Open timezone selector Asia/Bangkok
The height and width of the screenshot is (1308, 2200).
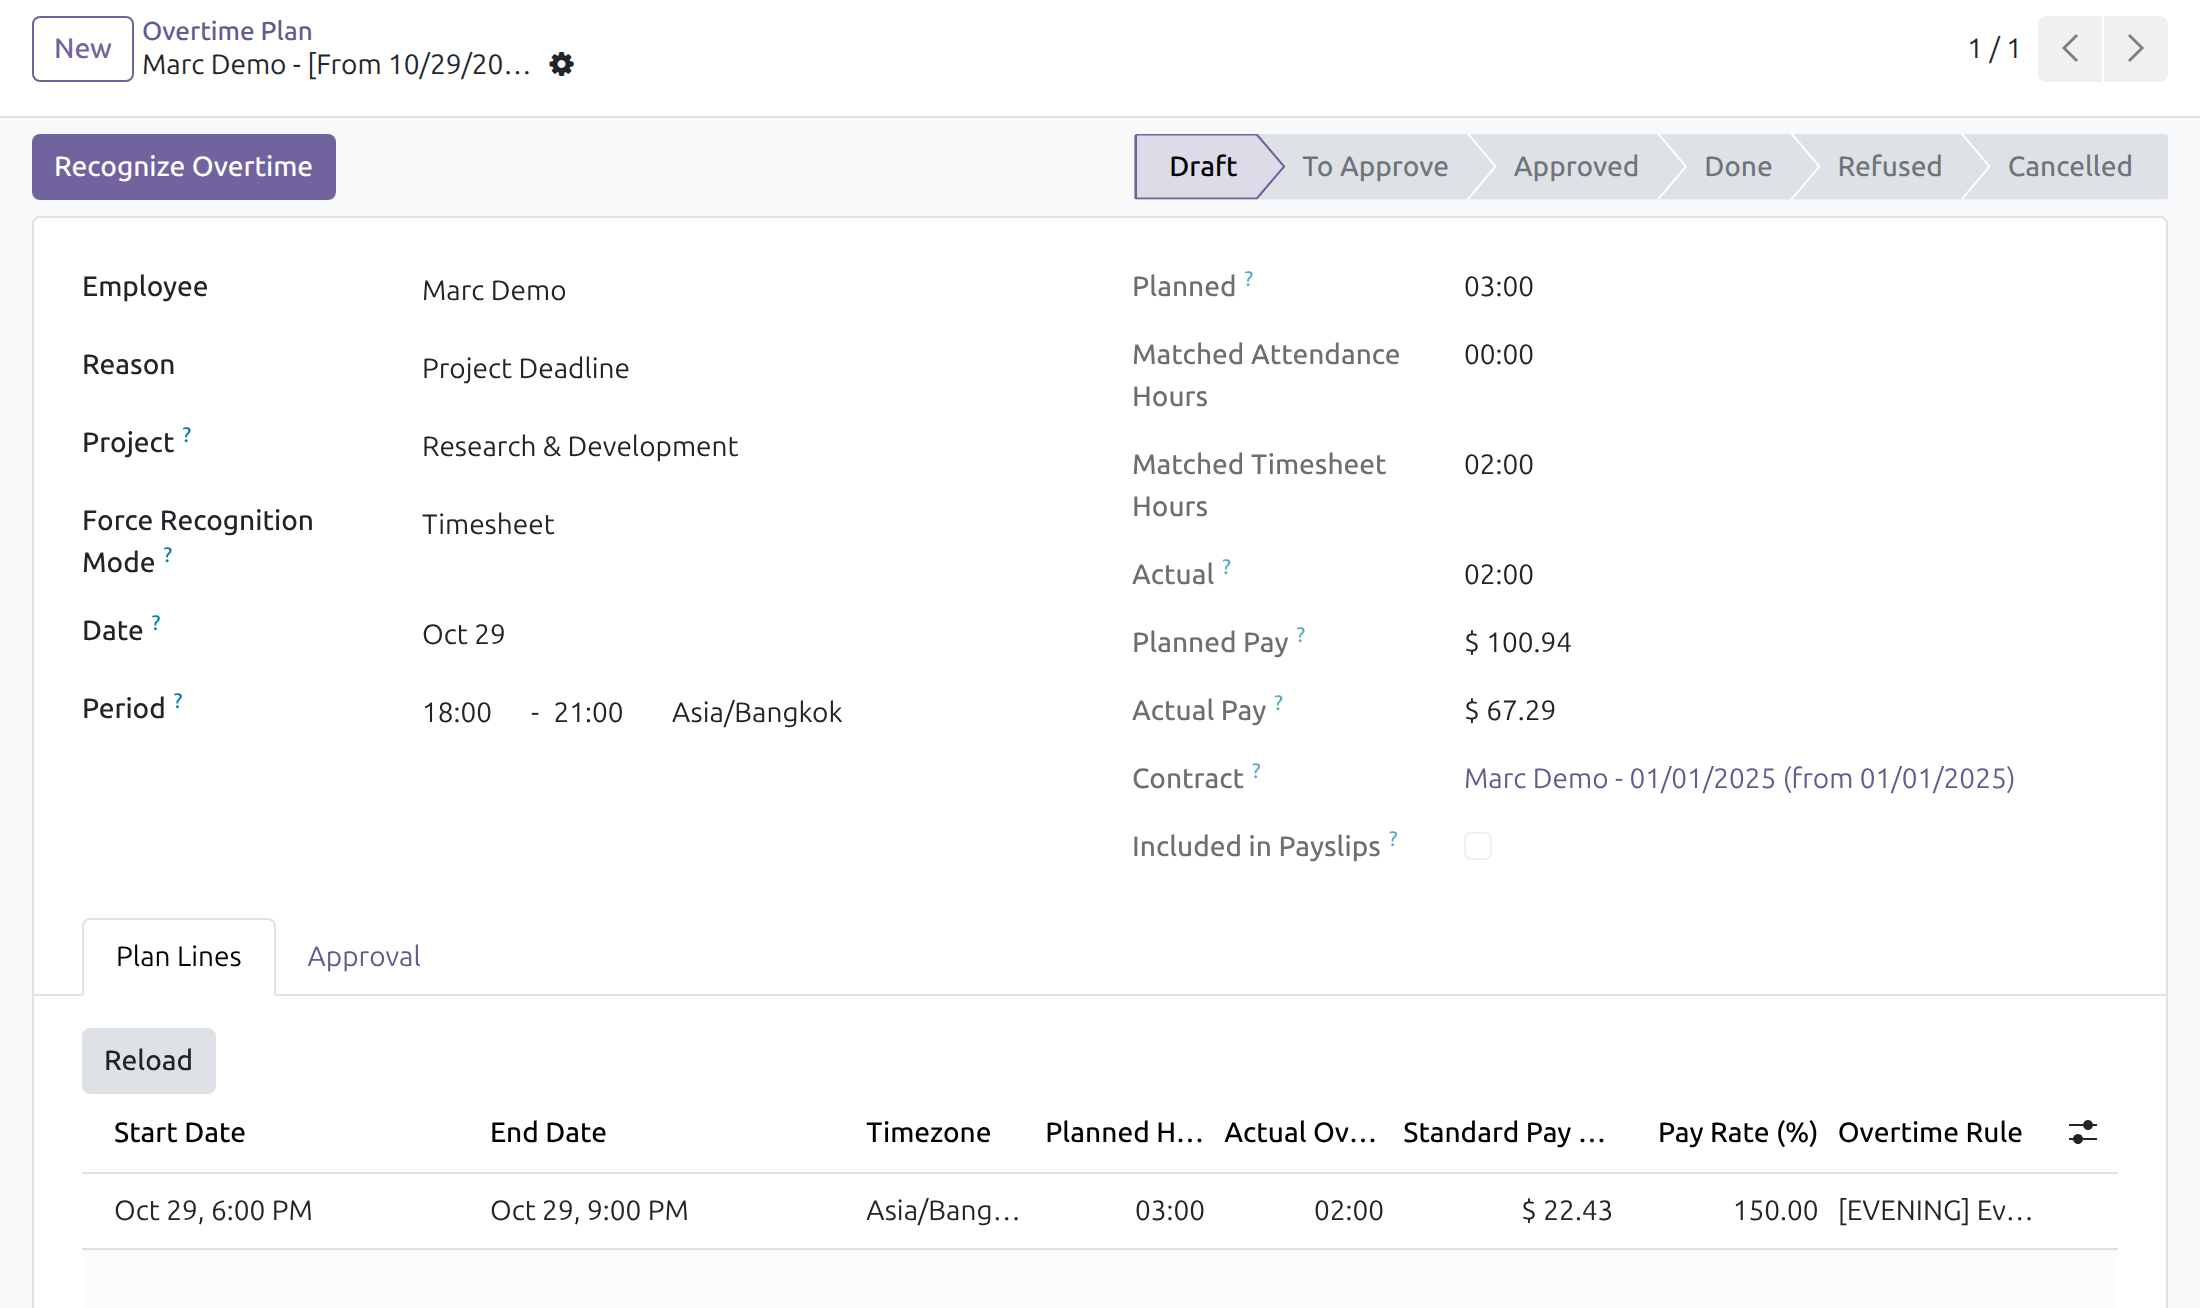(757, 712)
